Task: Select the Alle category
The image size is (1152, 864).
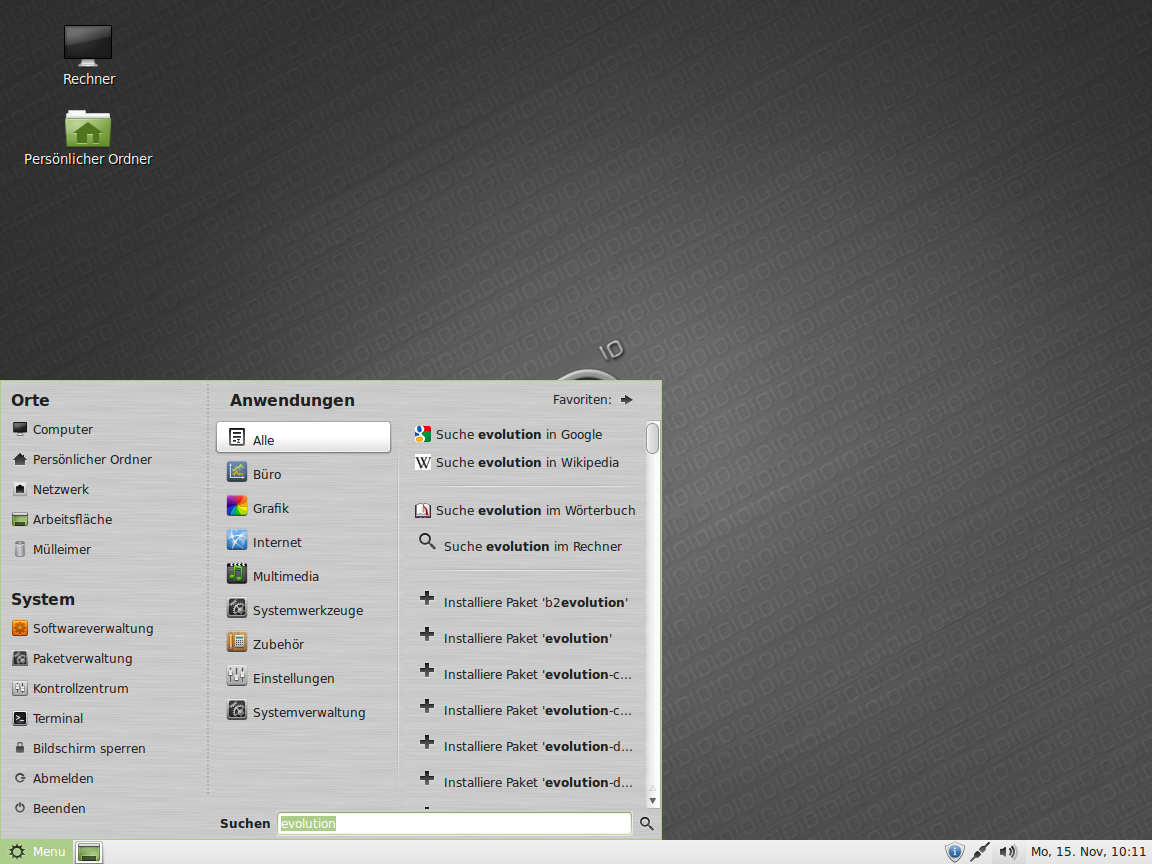Action: click(303, 438)
